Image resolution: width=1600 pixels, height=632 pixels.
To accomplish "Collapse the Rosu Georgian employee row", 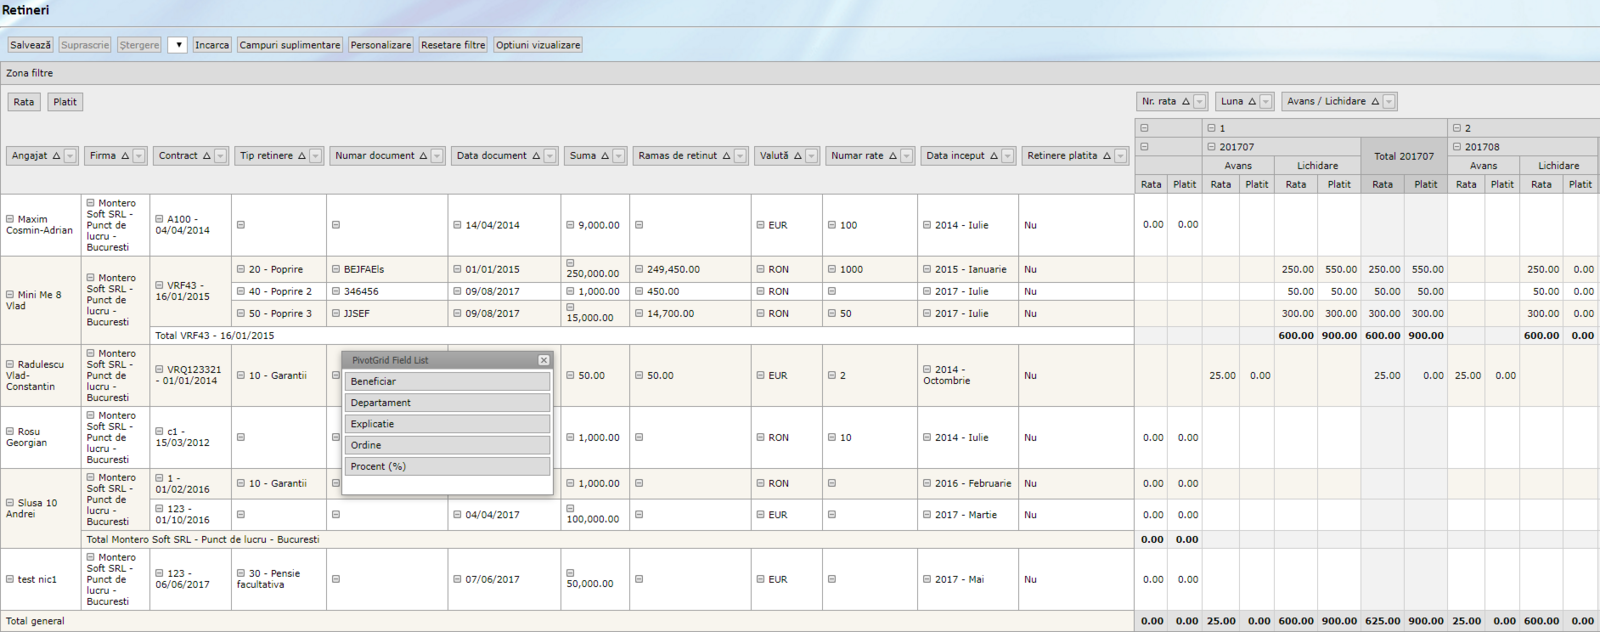I will (x=10, y=432).
